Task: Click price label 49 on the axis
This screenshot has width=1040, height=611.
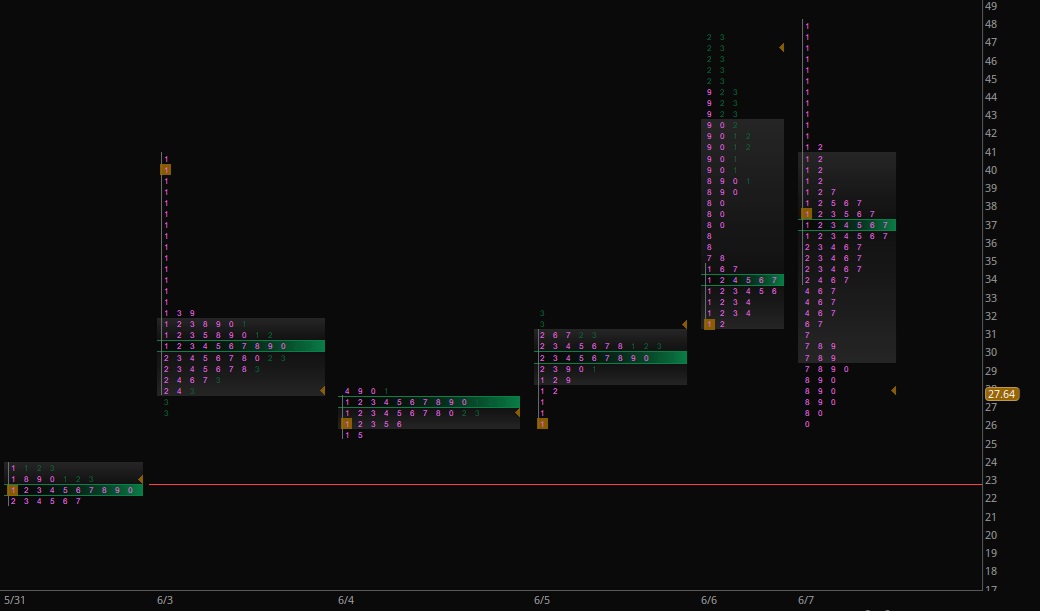Action: coord(991,6)
